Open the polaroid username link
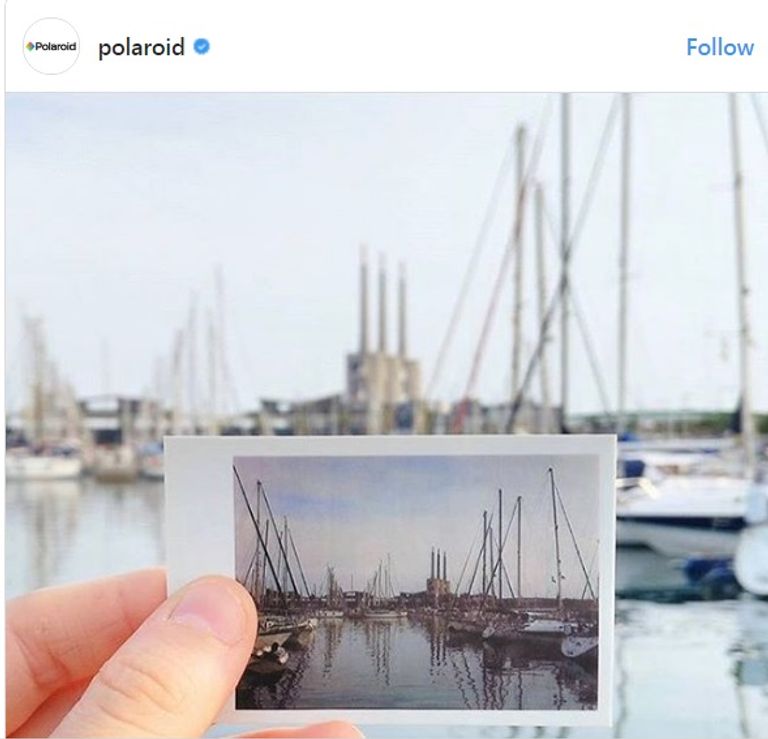The image size is (768, 739). click(142, 48)
